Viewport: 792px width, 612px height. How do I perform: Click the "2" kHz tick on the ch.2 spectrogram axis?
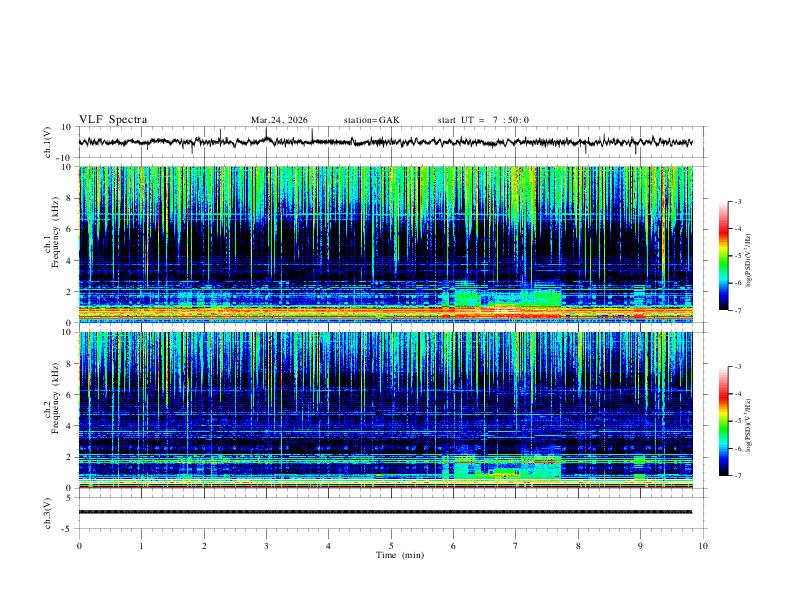point(70,457)
